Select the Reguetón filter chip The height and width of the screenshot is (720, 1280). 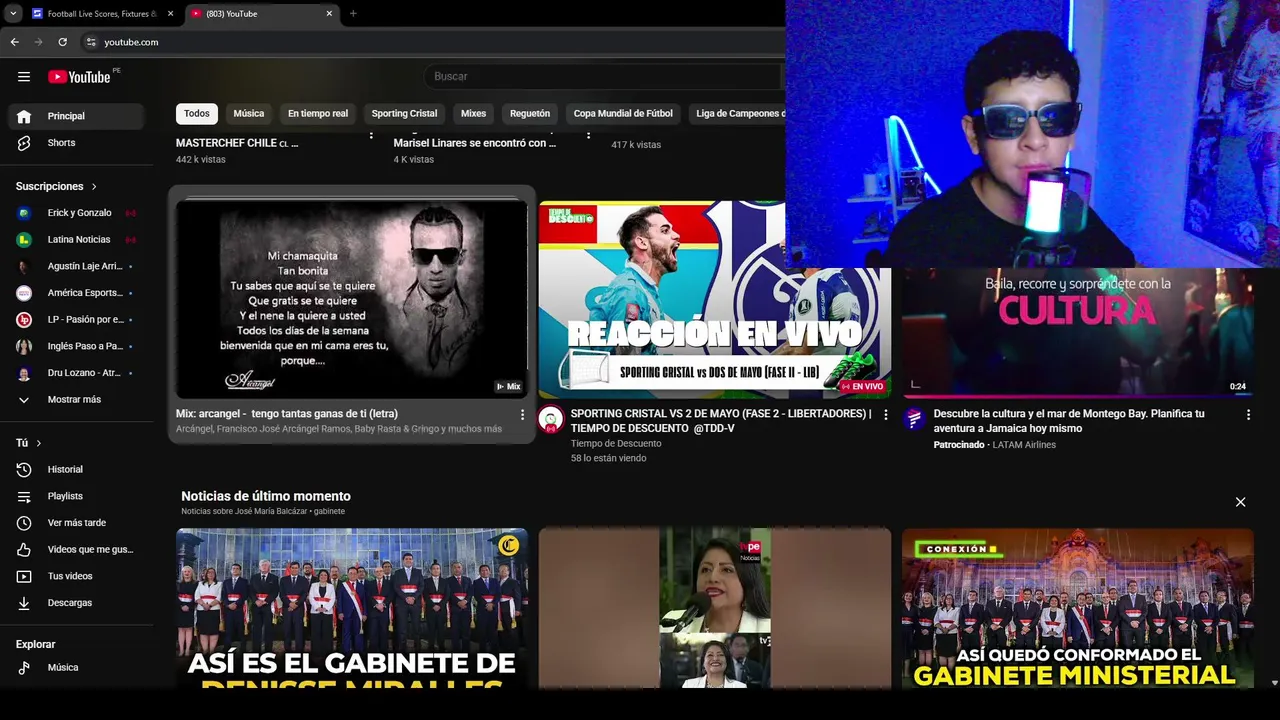click(530, 114)
